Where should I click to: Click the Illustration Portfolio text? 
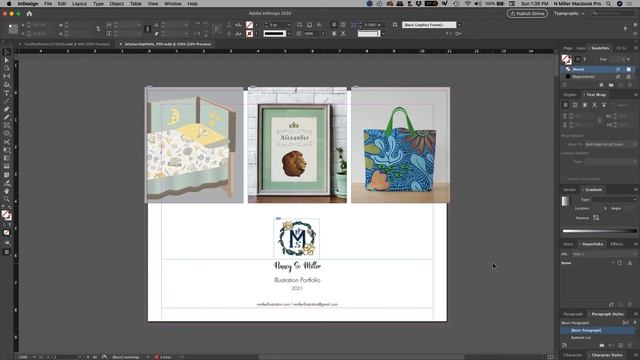tap(297, 280)
